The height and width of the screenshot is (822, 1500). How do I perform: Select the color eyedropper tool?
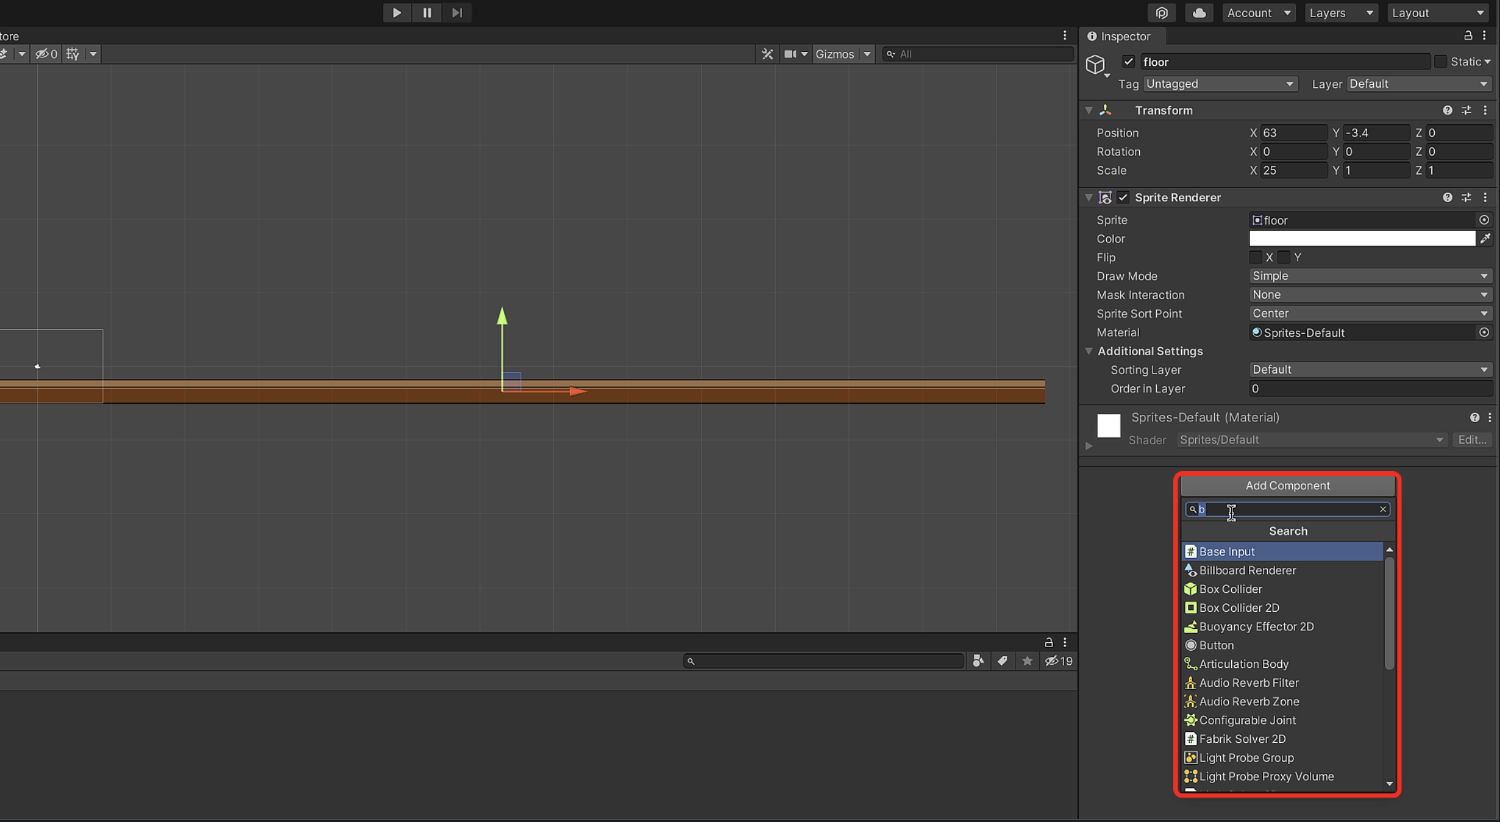(x=1485, y=239)
